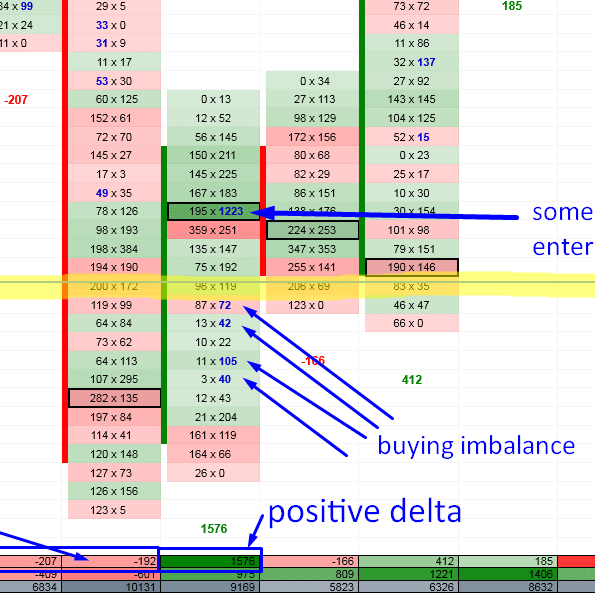The image size is (595, 595).
Task: Select the boxed 195 x 1223 cell
Action: (213, 211)
